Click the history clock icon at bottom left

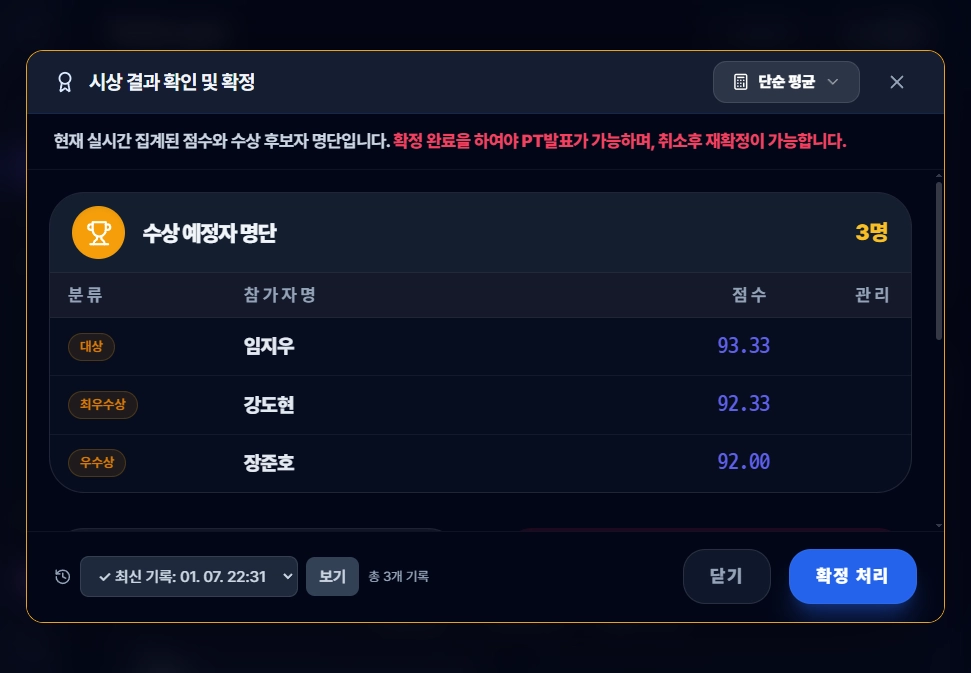63,577
